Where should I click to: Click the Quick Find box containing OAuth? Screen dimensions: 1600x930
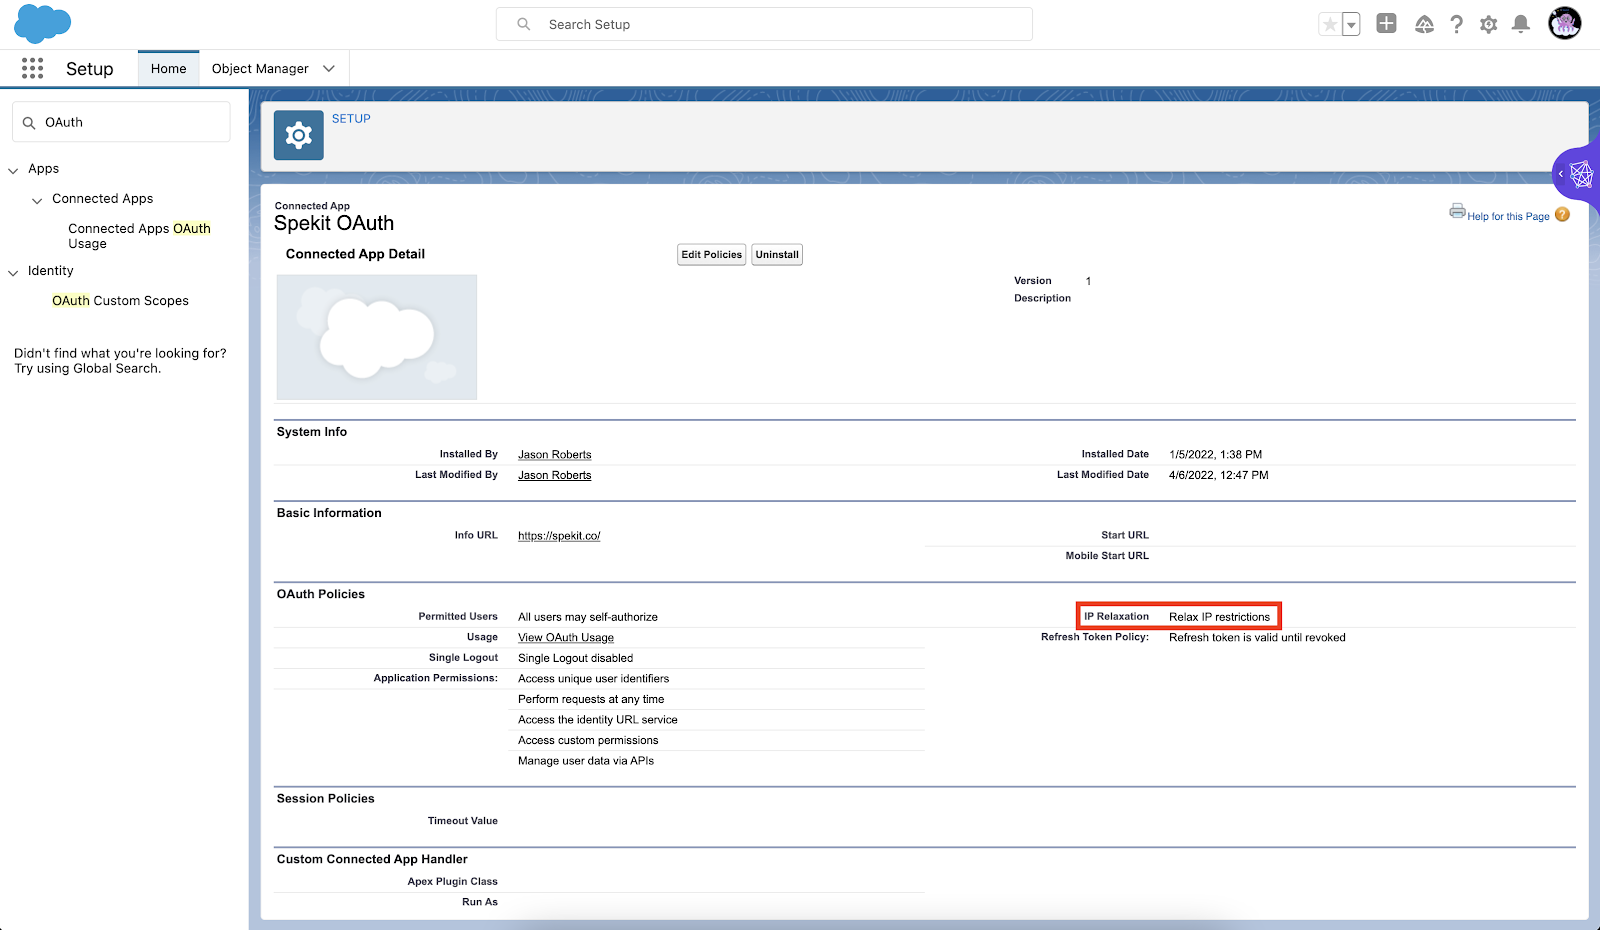121,122
